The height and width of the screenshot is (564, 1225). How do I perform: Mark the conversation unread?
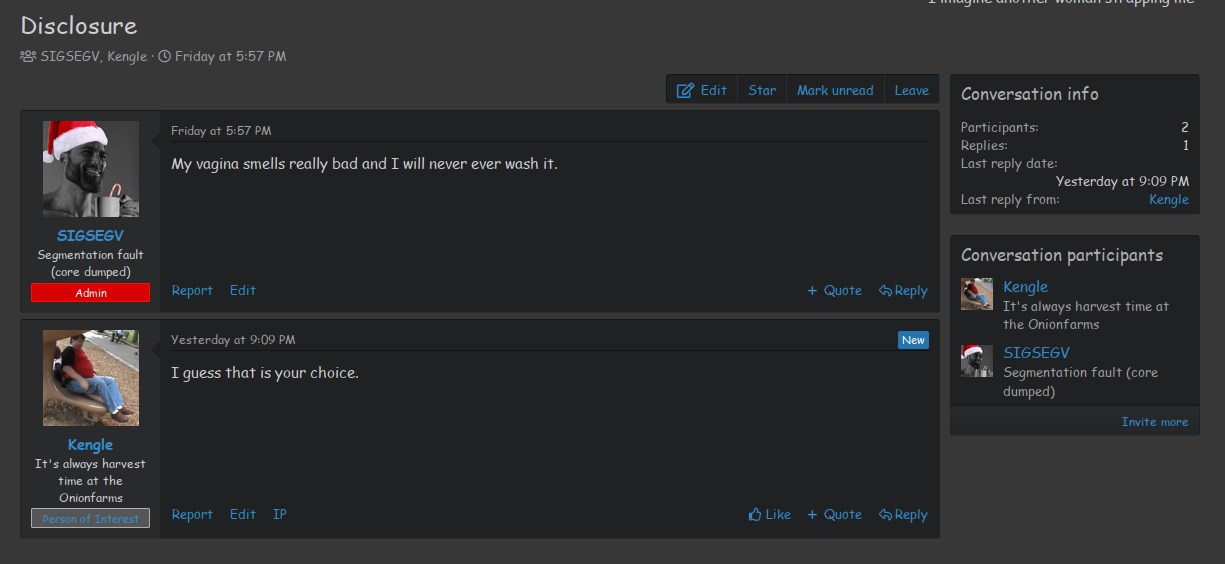(x=835, y=90)
